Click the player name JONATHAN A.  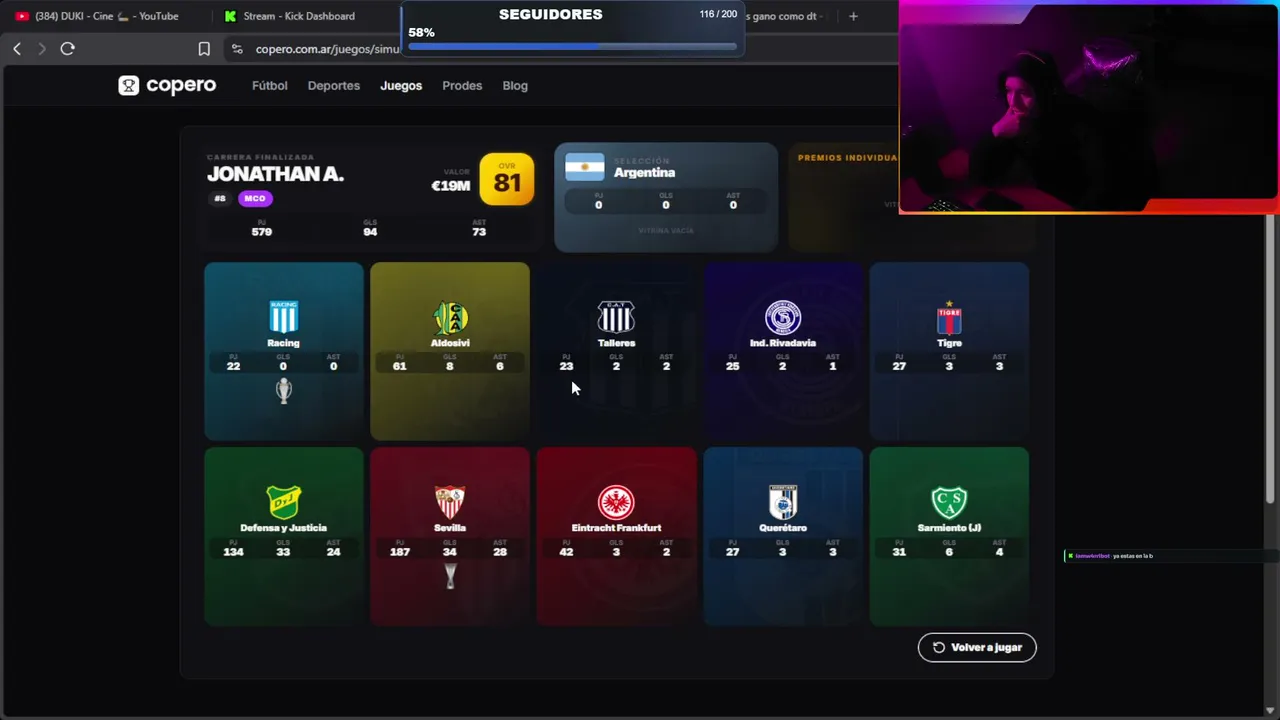pos(275,174)
